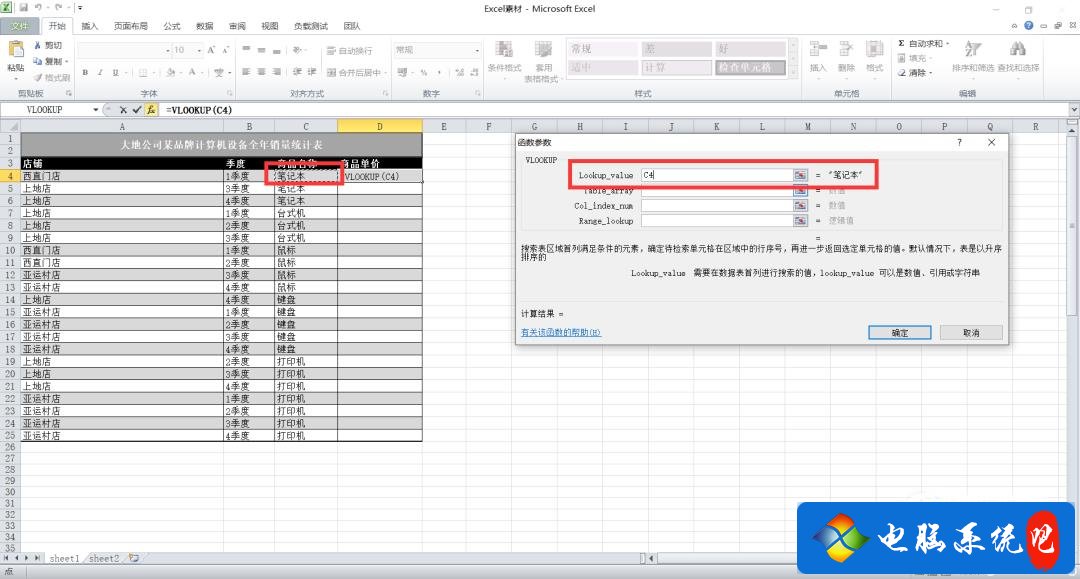Switch to sheet2 worksheet tab
Screen dimensions: 1080x579
104,558
